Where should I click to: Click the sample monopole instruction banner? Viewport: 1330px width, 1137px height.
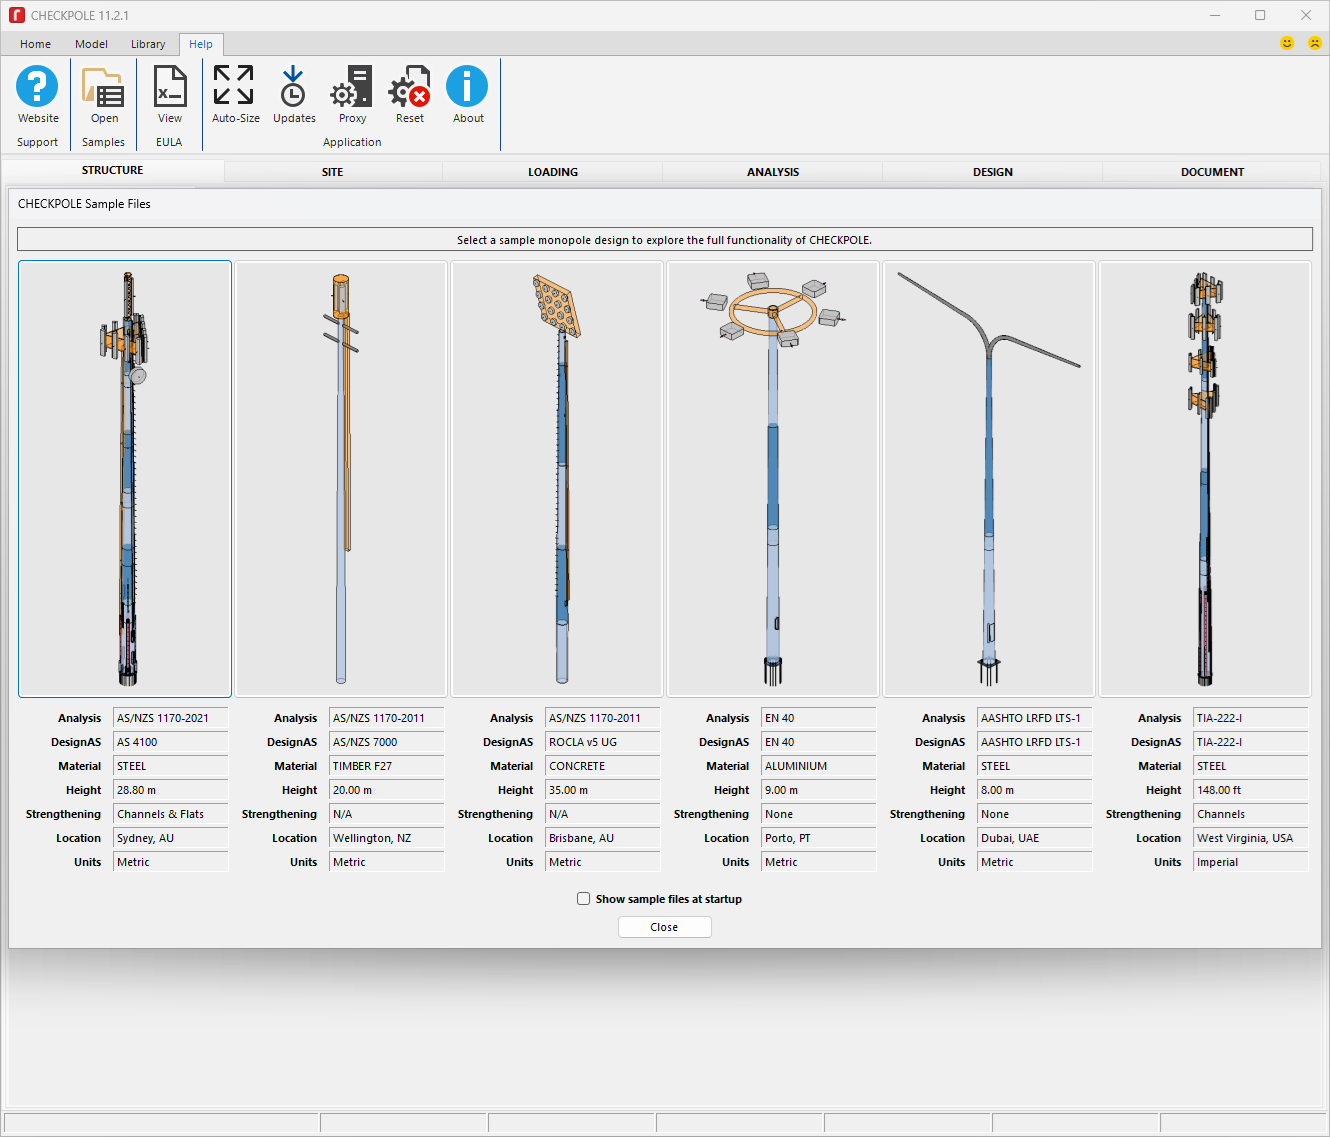(x=665, y=240)
